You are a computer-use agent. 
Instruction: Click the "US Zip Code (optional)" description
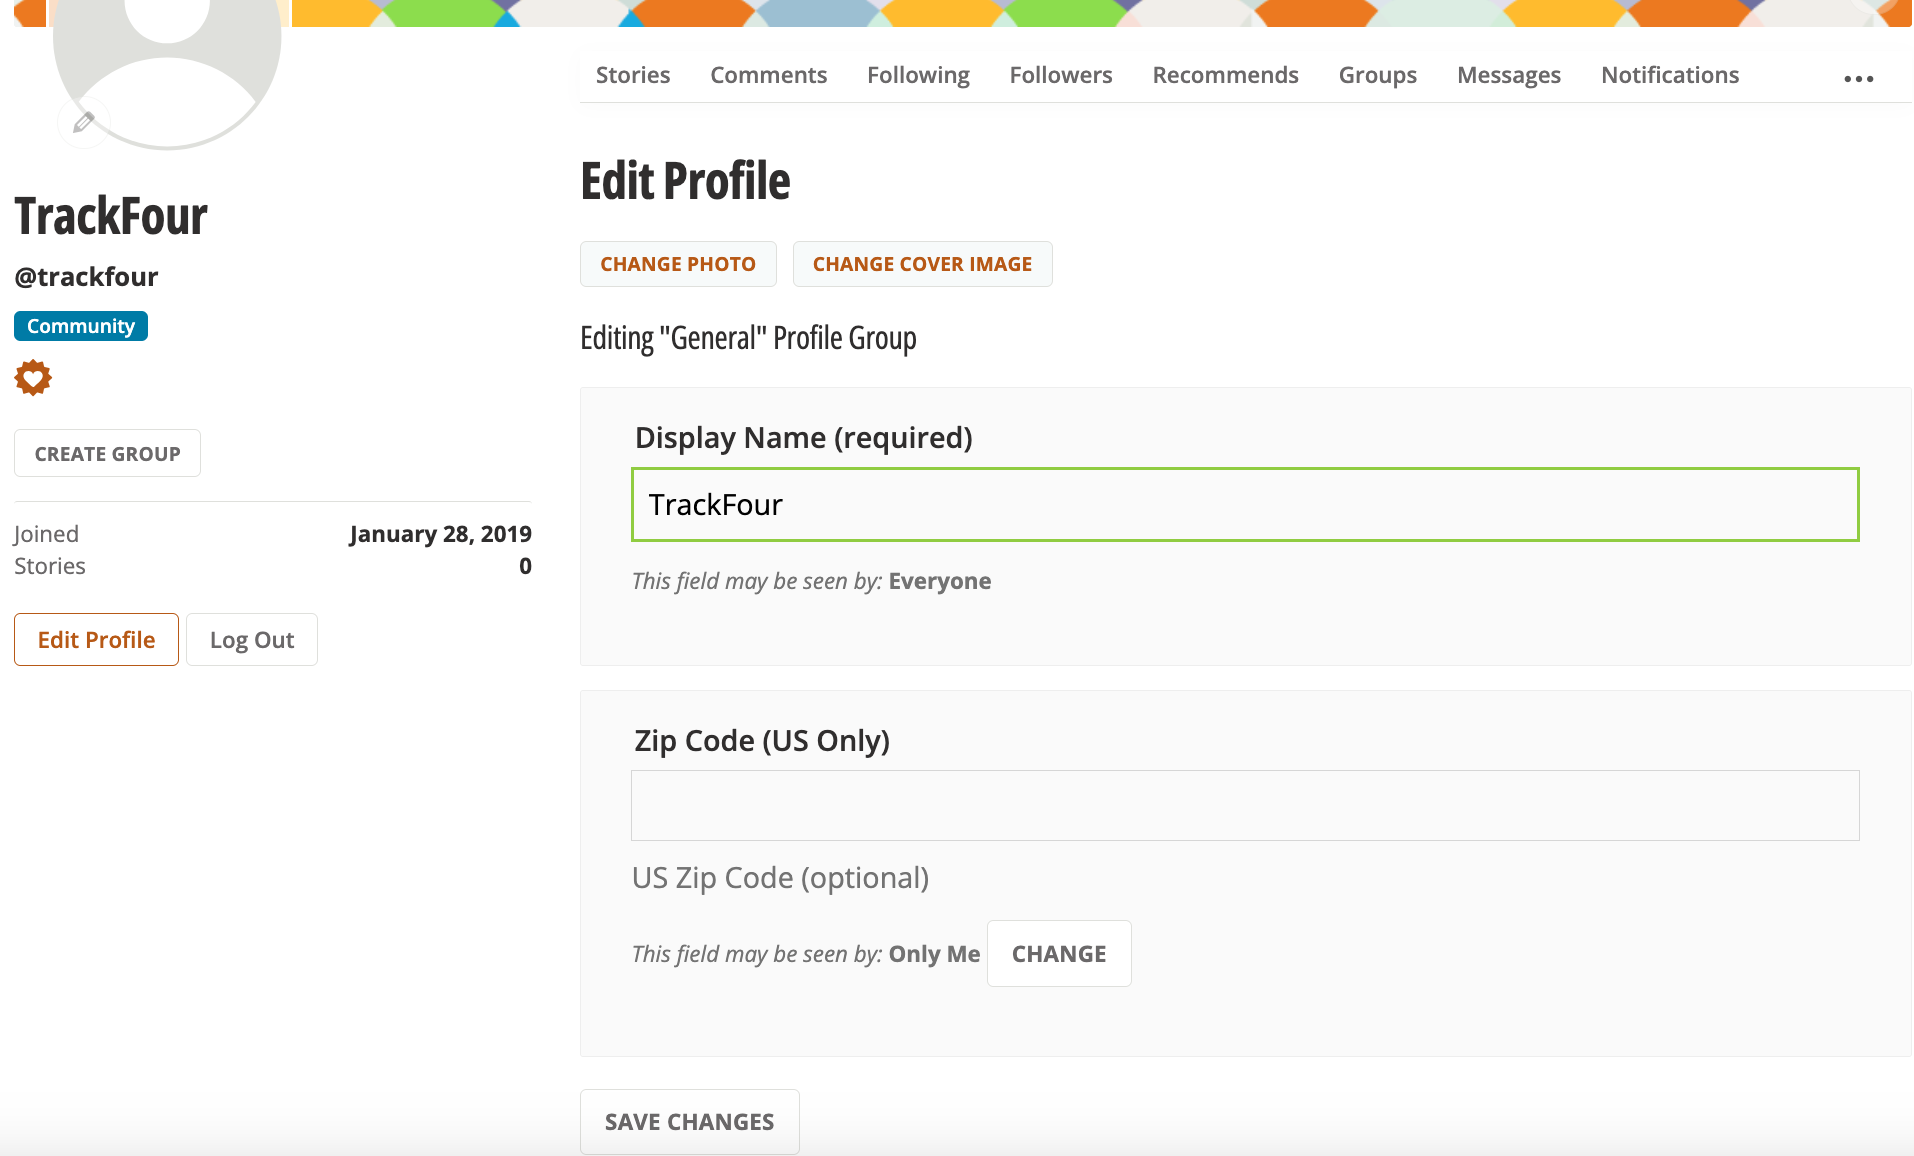780,878
